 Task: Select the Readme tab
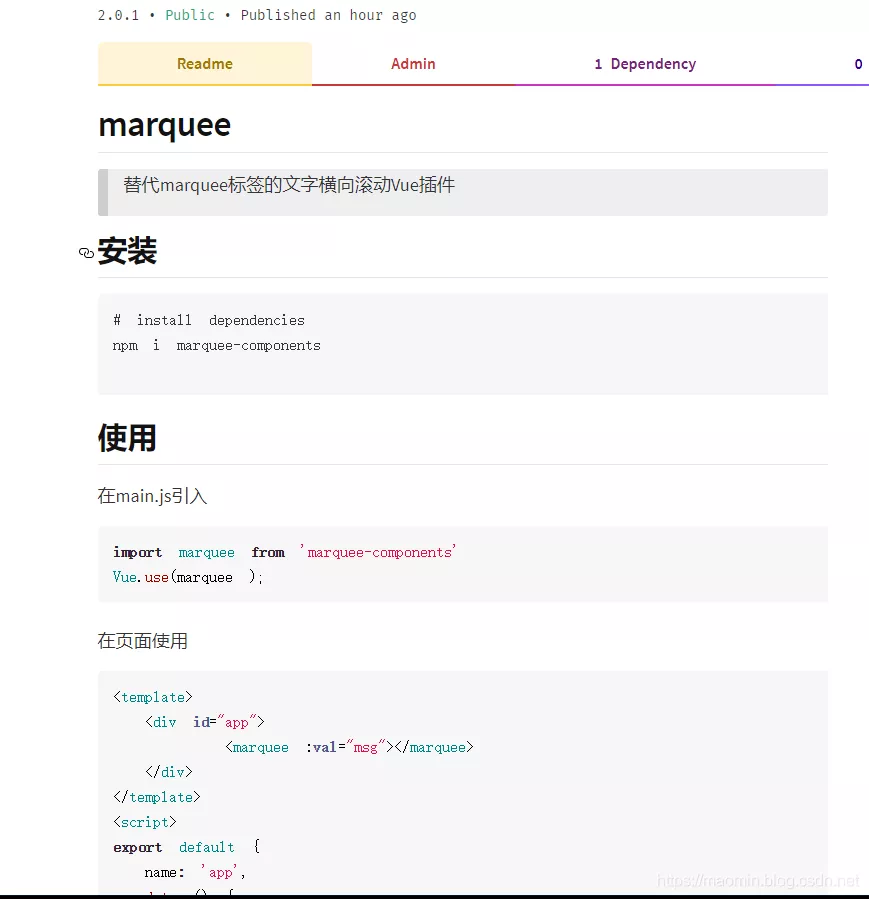coord(204,63)
